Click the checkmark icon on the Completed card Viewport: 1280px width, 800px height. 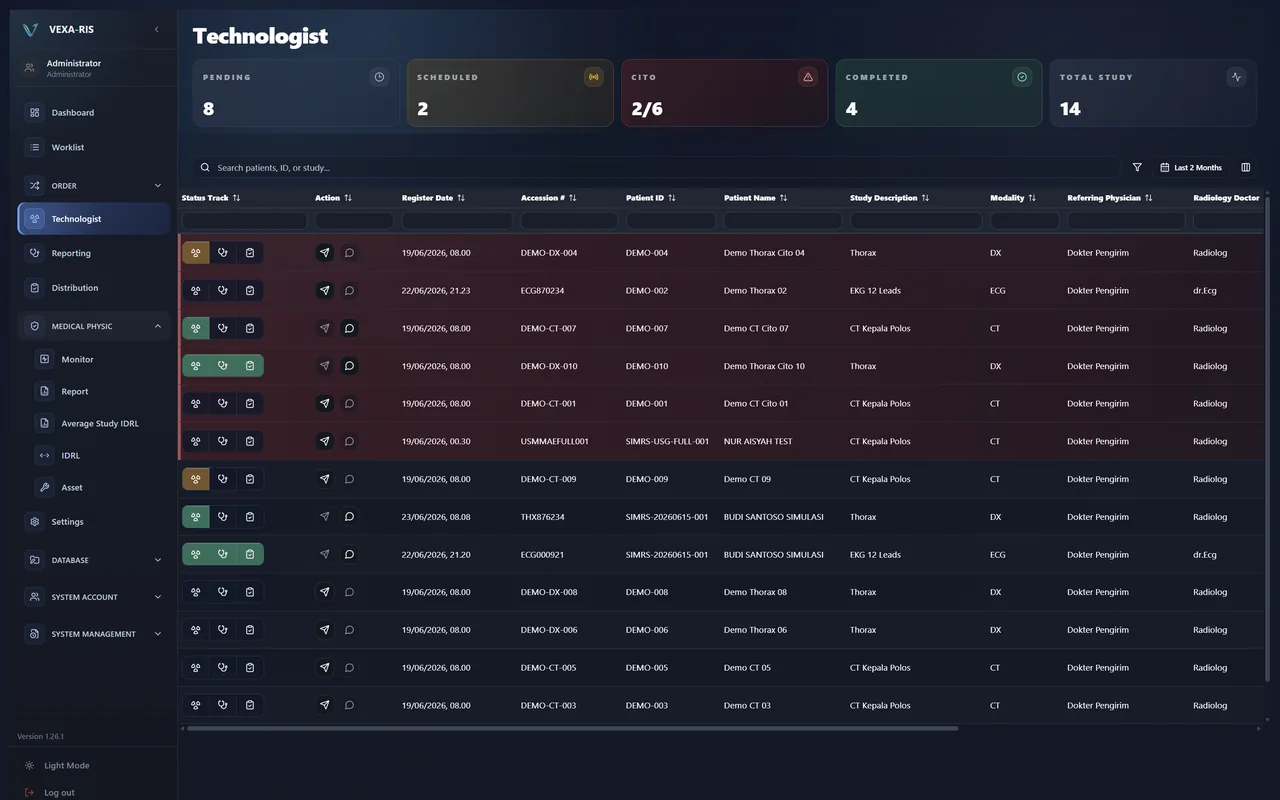(x=1022, y=77)
